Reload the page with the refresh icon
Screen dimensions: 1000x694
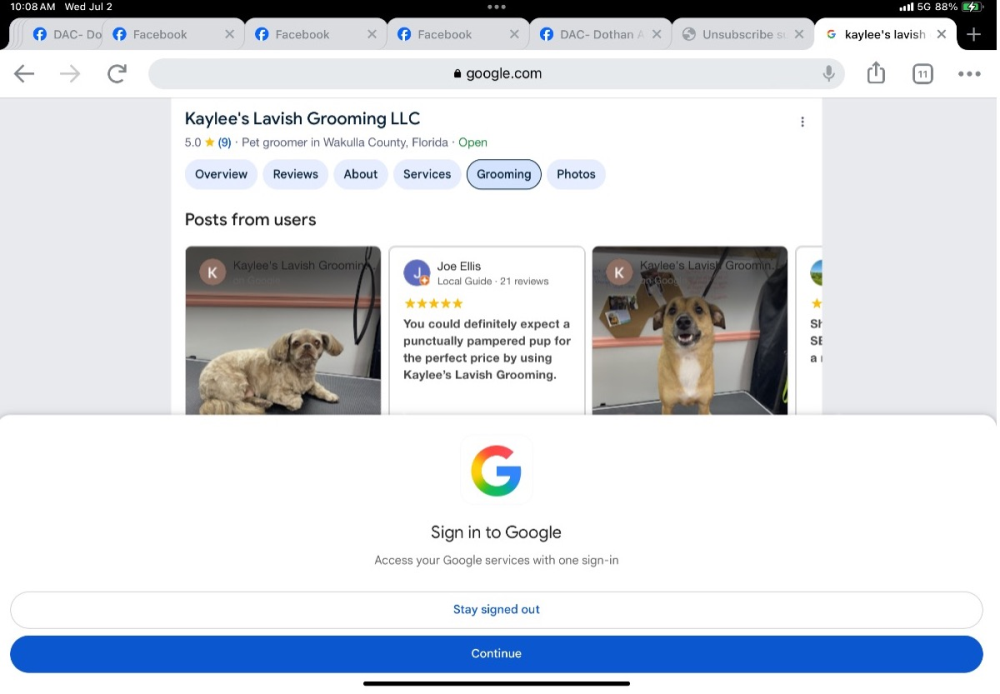pos(117,73)
